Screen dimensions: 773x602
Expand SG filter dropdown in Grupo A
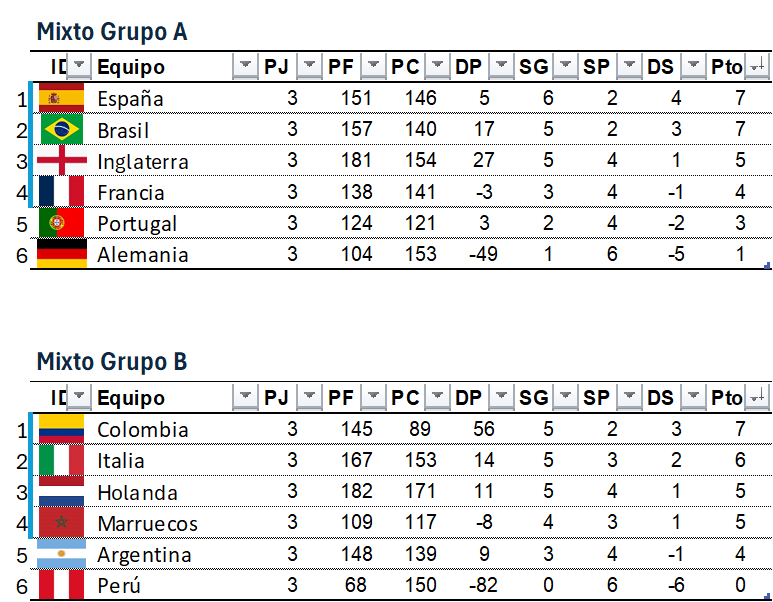click(565, 67)
